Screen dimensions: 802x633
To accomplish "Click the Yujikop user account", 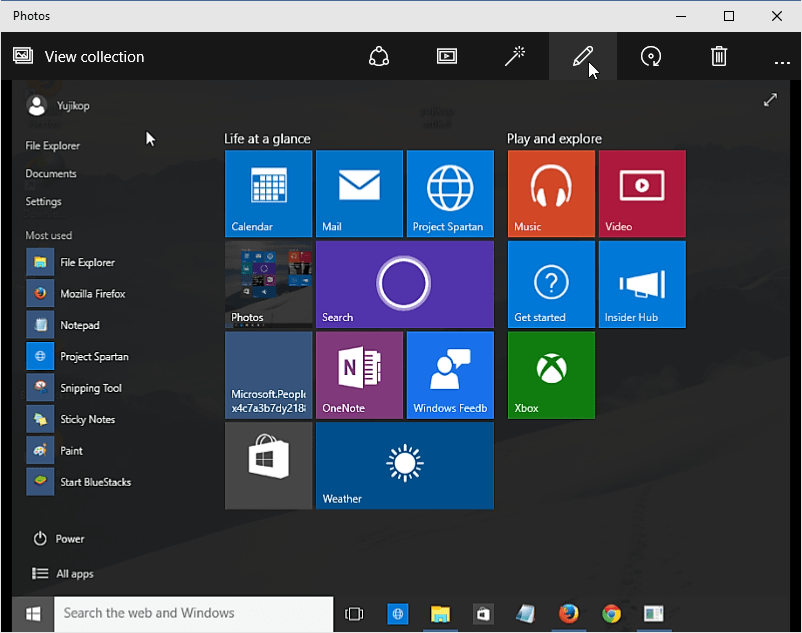I will [x=58, y=106].
